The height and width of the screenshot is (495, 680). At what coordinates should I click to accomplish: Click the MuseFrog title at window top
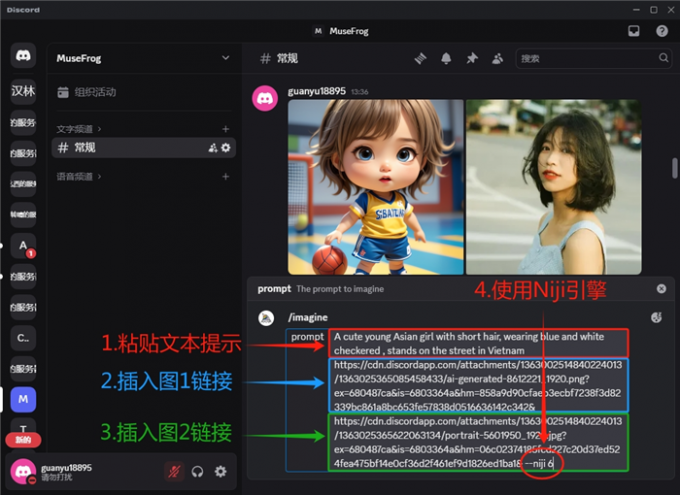point(348,31)
